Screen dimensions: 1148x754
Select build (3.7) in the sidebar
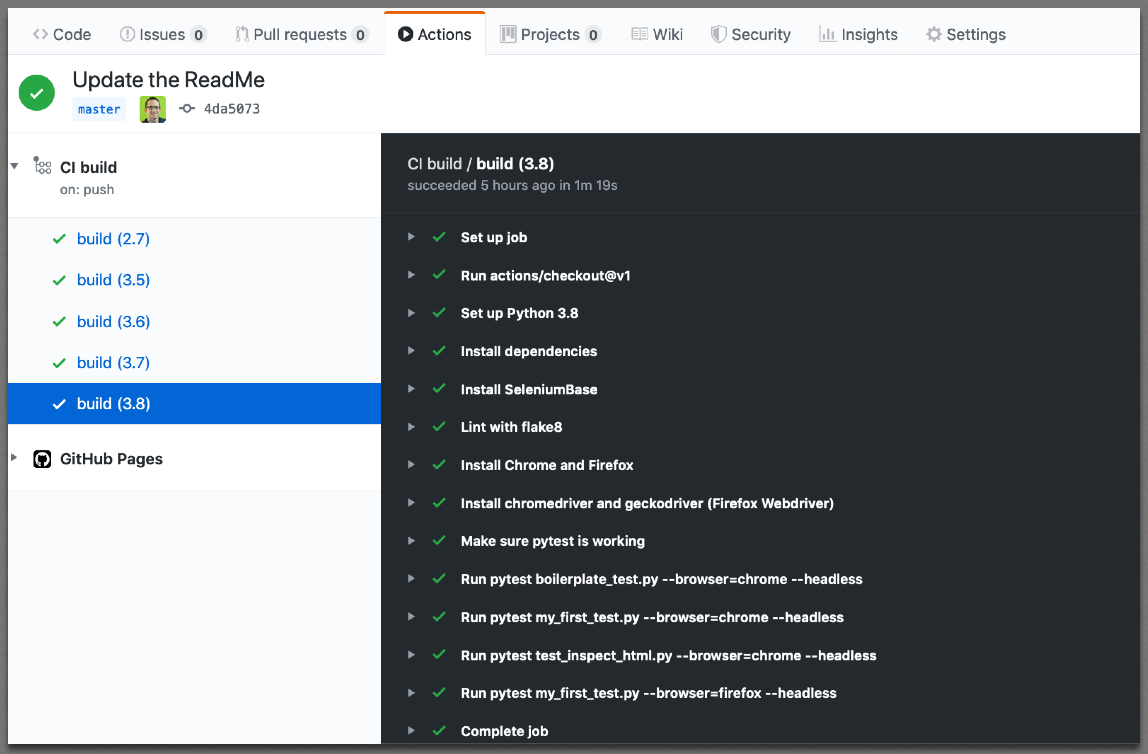point(113,362)
